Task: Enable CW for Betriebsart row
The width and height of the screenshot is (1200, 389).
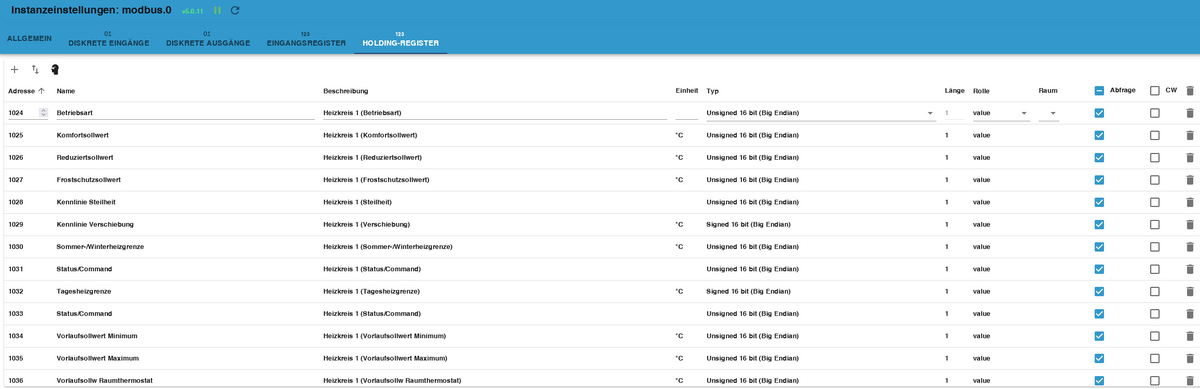Action: point(1155,113)
